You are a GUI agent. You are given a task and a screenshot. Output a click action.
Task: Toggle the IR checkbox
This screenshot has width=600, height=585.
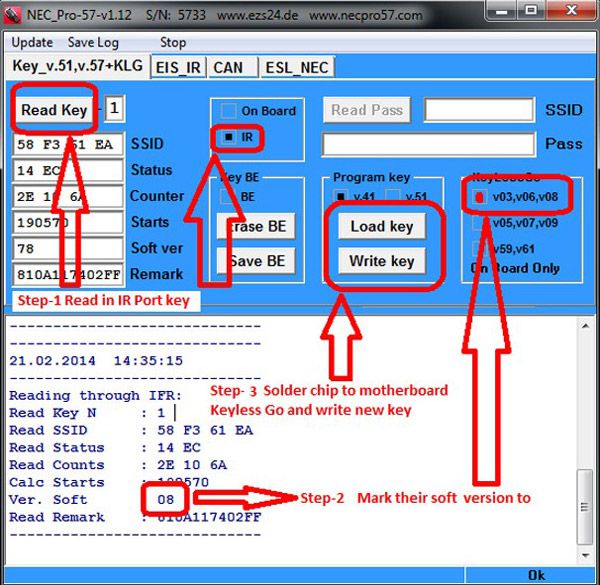tap(228, 137)
